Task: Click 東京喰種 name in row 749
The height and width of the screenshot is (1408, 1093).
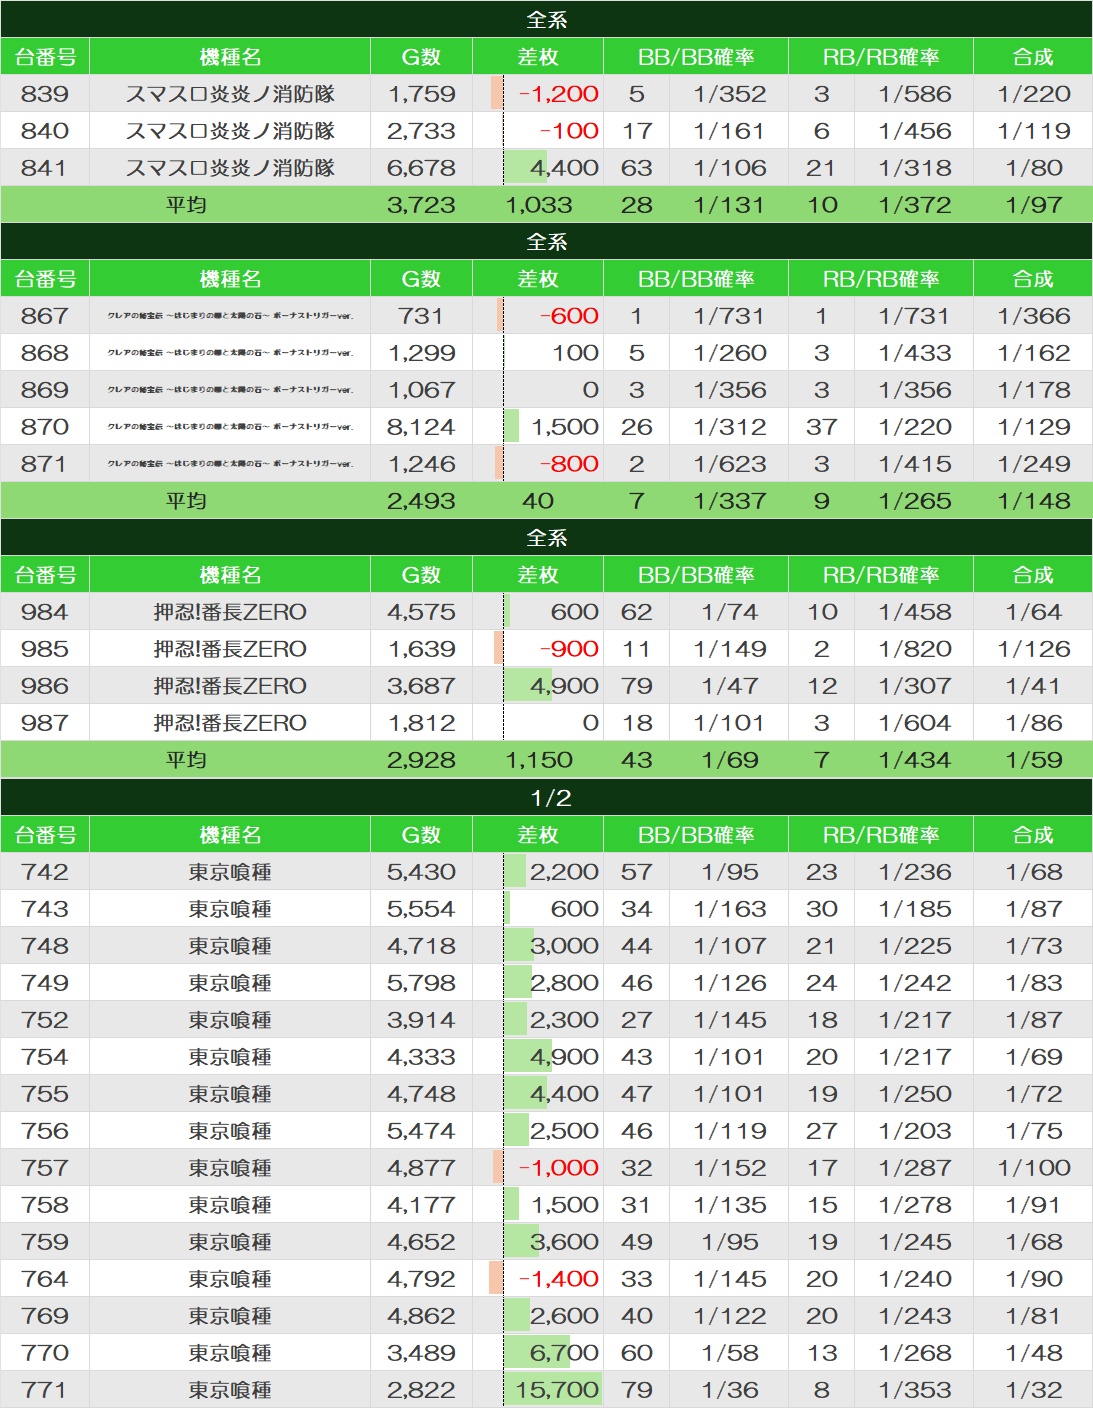Action: [x=230, y=983]
